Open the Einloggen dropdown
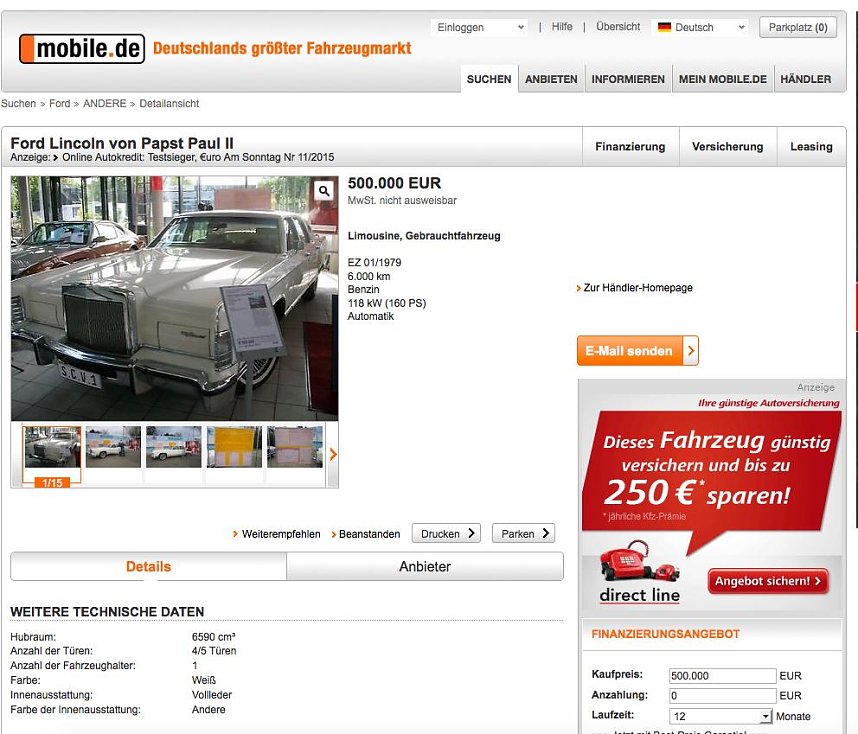This screenshot has width=858, height=734. pyautogui.click(x=479, y=28)
